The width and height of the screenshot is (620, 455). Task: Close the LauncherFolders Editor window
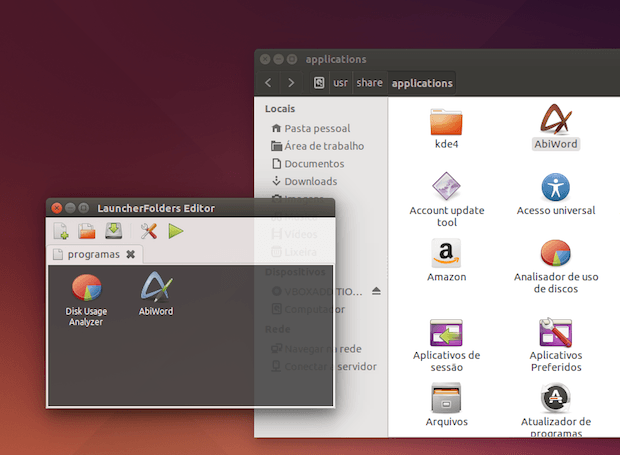coord(57,208)
